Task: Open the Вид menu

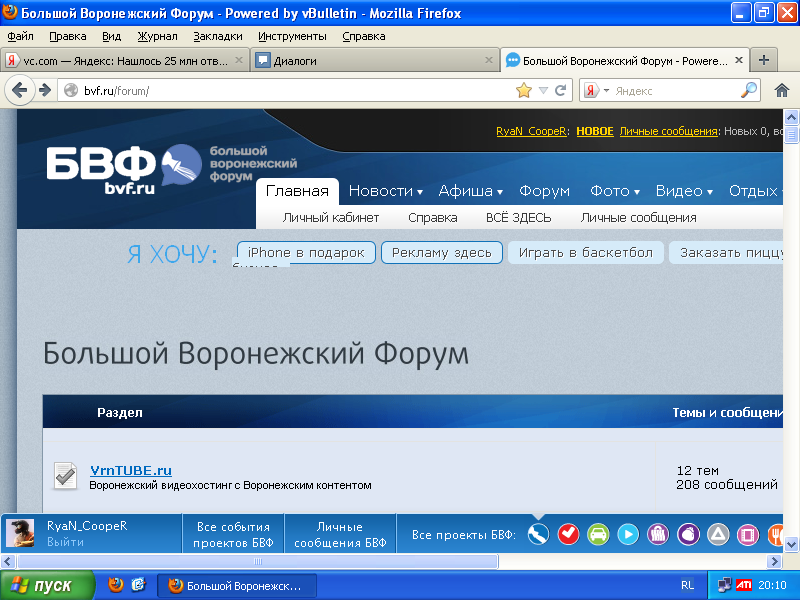Action: (x=111, y=36)
